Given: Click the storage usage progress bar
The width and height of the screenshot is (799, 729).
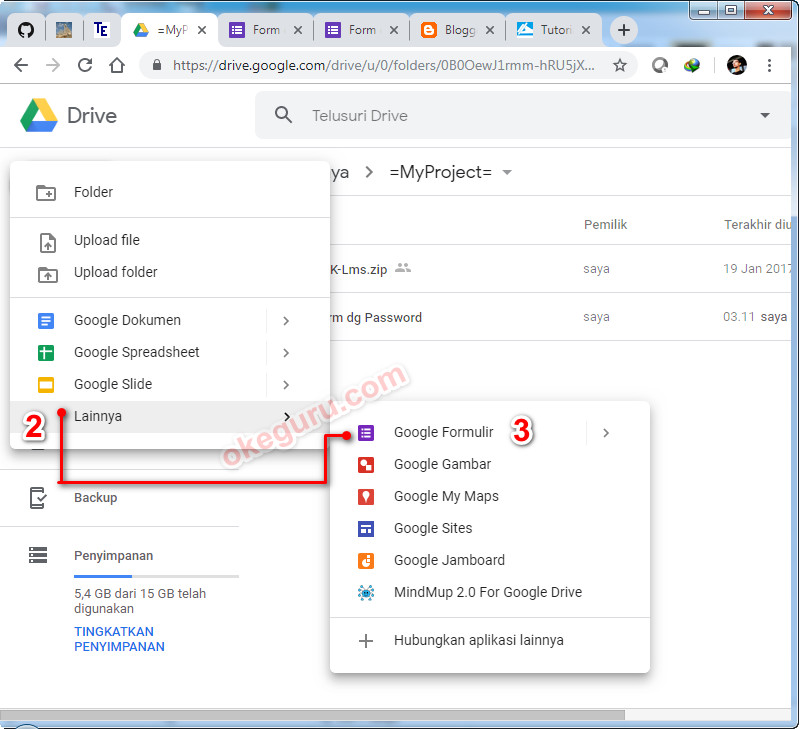Looking at the screenshot, I should coord(156,576).
